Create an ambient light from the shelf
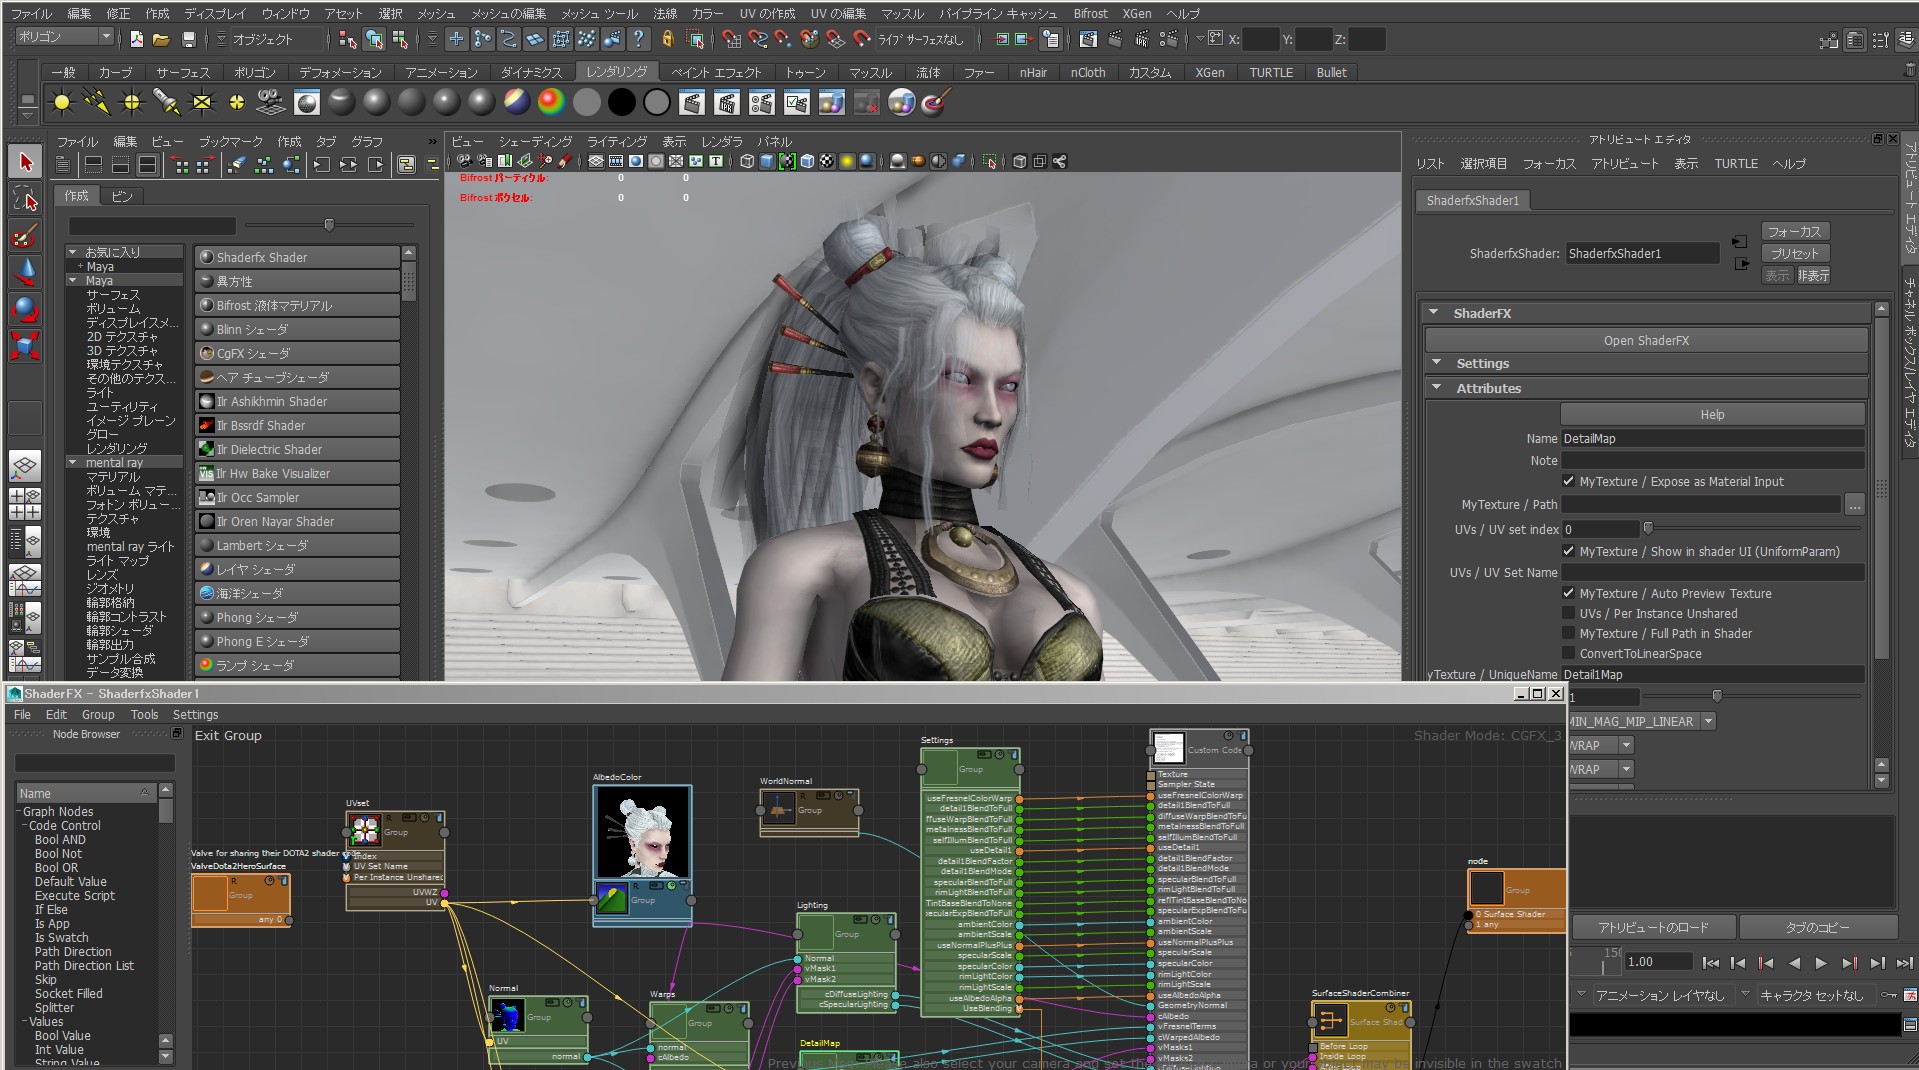Image resolution: width=1919 pixels, height=1070 pixels. click(x=62, y=102)
